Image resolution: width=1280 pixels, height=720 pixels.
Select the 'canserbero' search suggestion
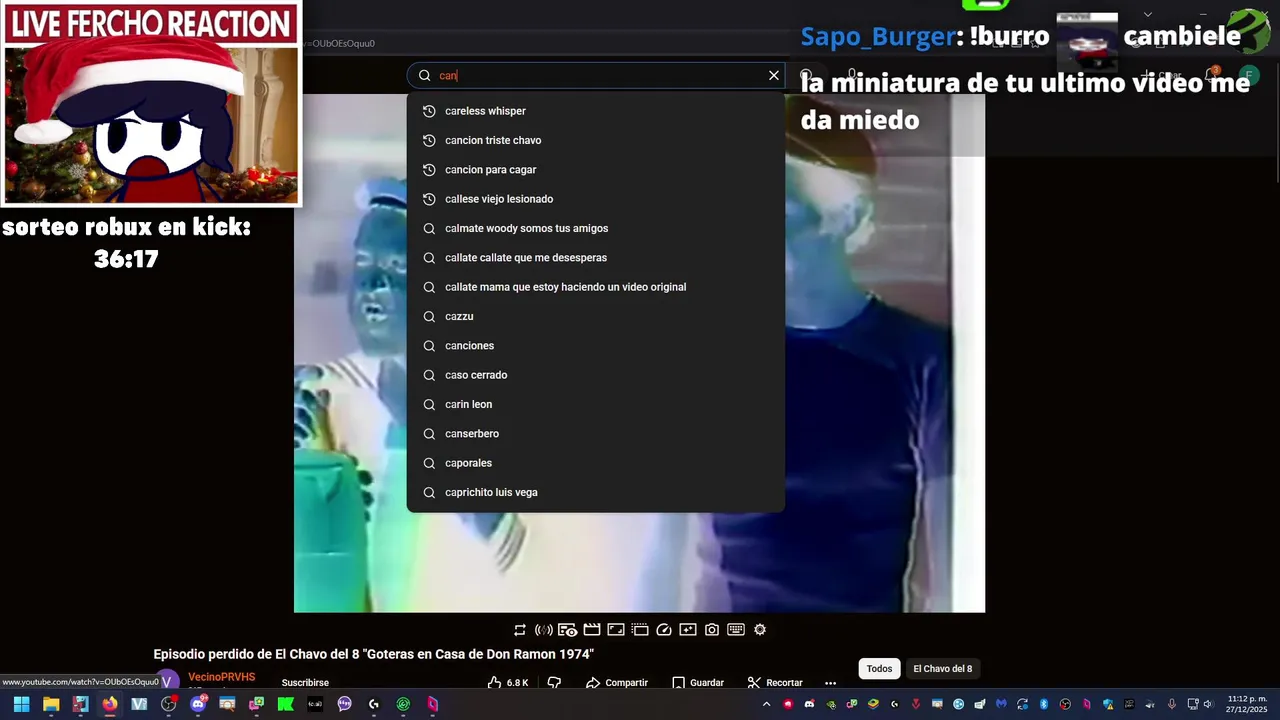[x=595, y=434]
